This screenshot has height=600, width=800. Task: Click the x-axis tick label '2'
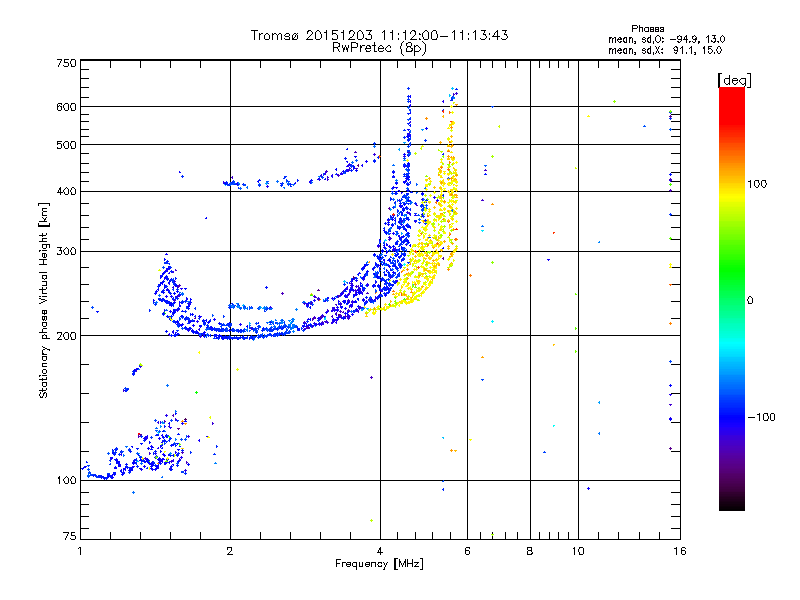(230, 551)
